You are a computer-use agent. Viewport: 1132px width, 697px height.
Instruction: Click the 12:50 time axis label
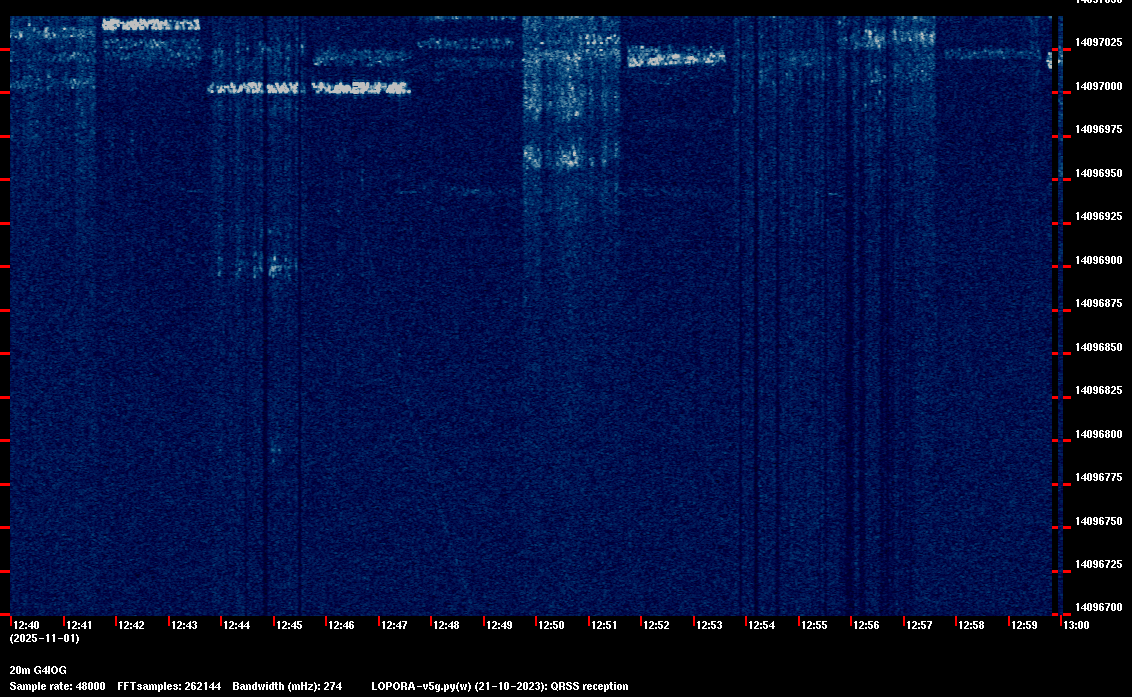[x=552, y=625]
